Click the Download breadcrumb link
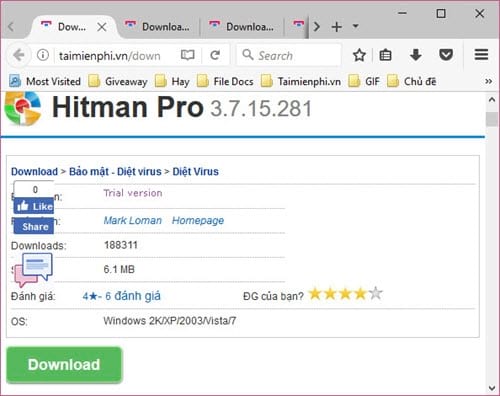The height and width of the screenshot is (396, 500). [34, 172]
